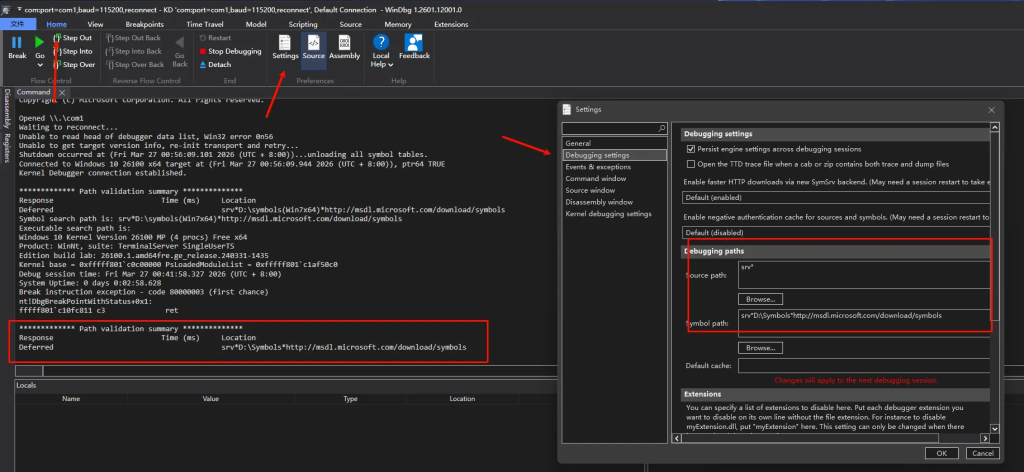Click the Step Out command
Image resolution: width=1024 pixels, height=472 pixels.
point(72,38)
